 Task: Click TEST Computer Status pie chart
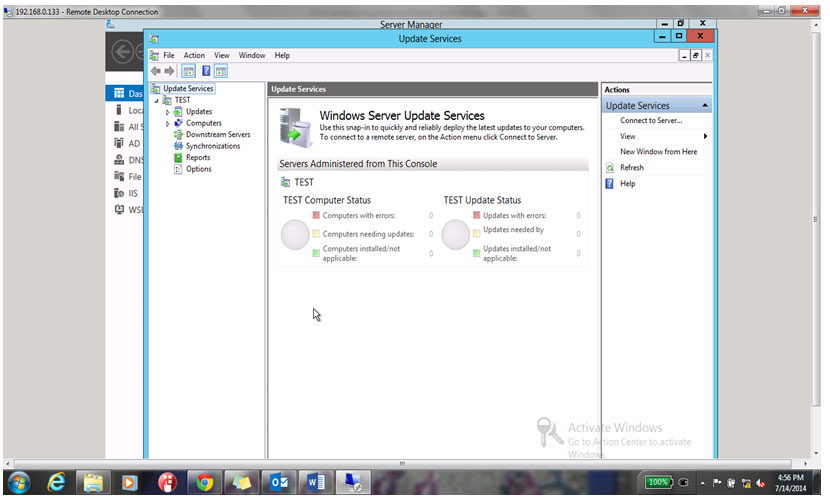click(x=295, y=235)
